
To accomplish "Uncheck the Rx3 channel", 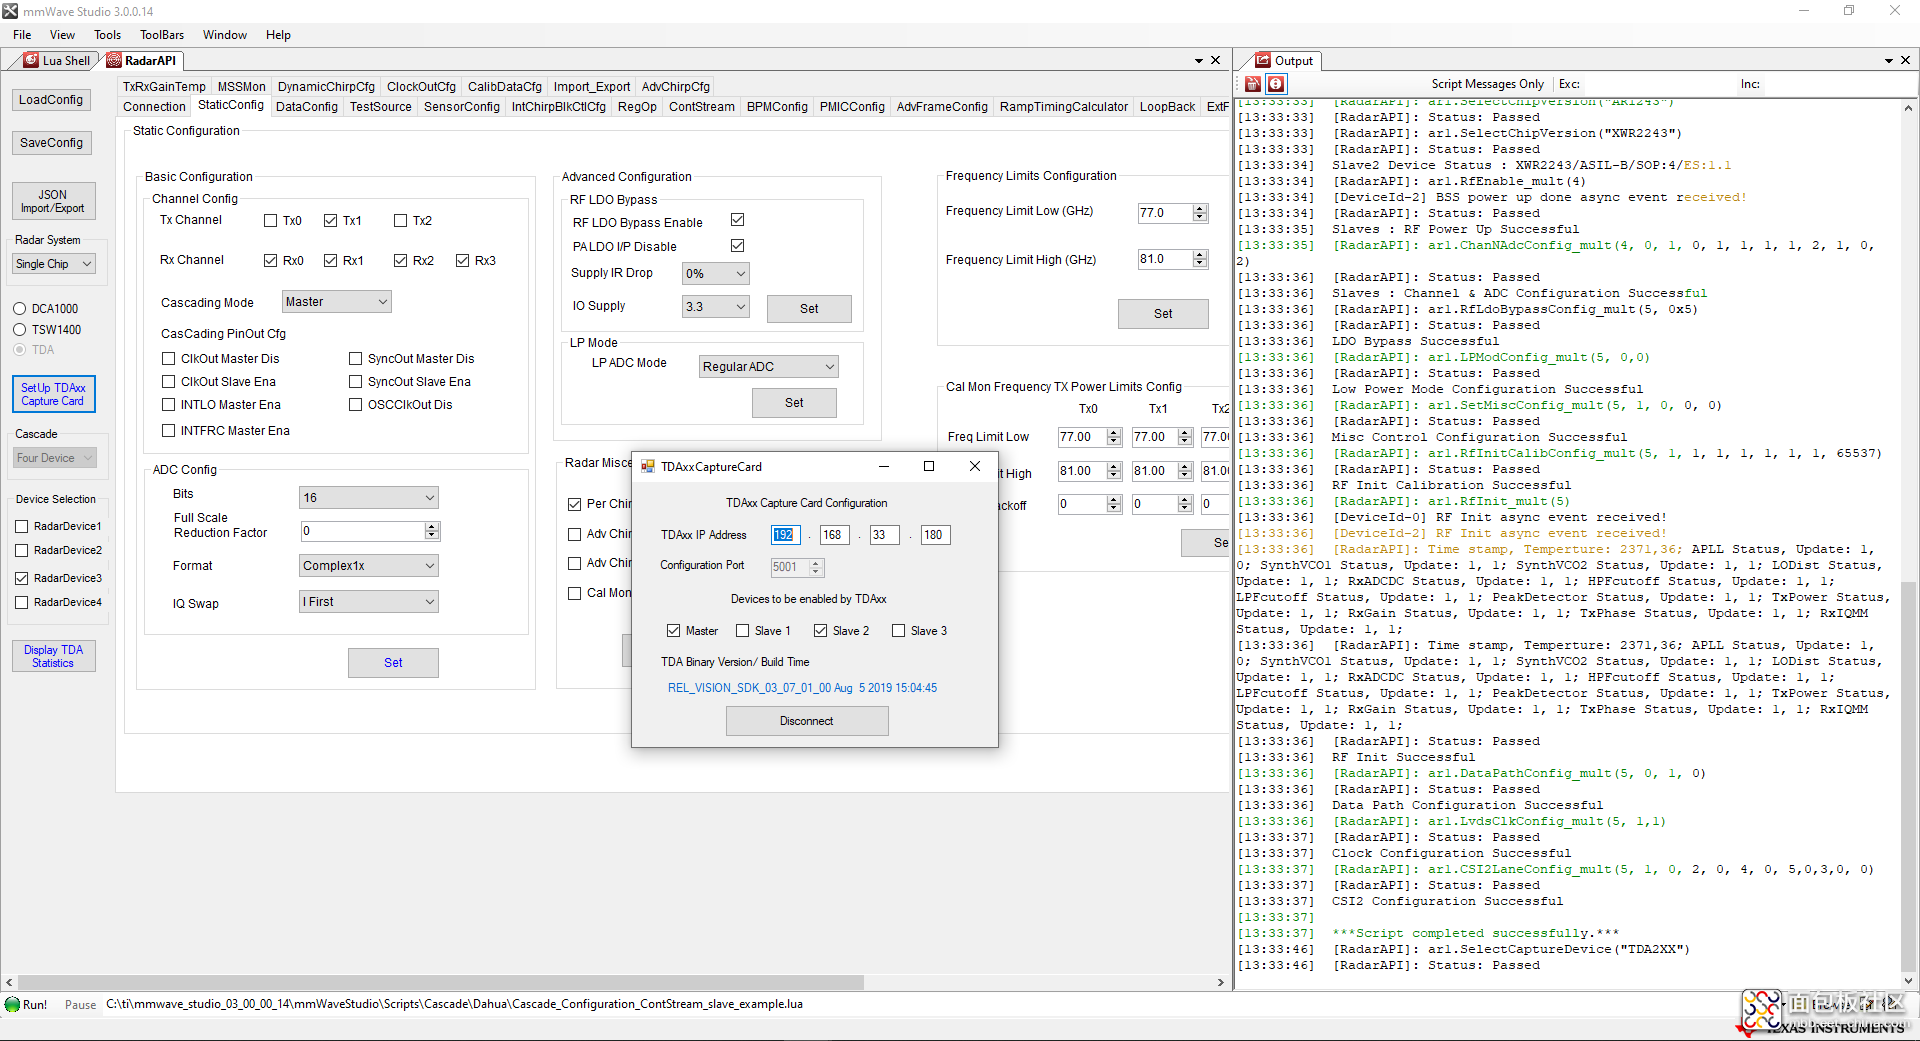I will [462, 261].
